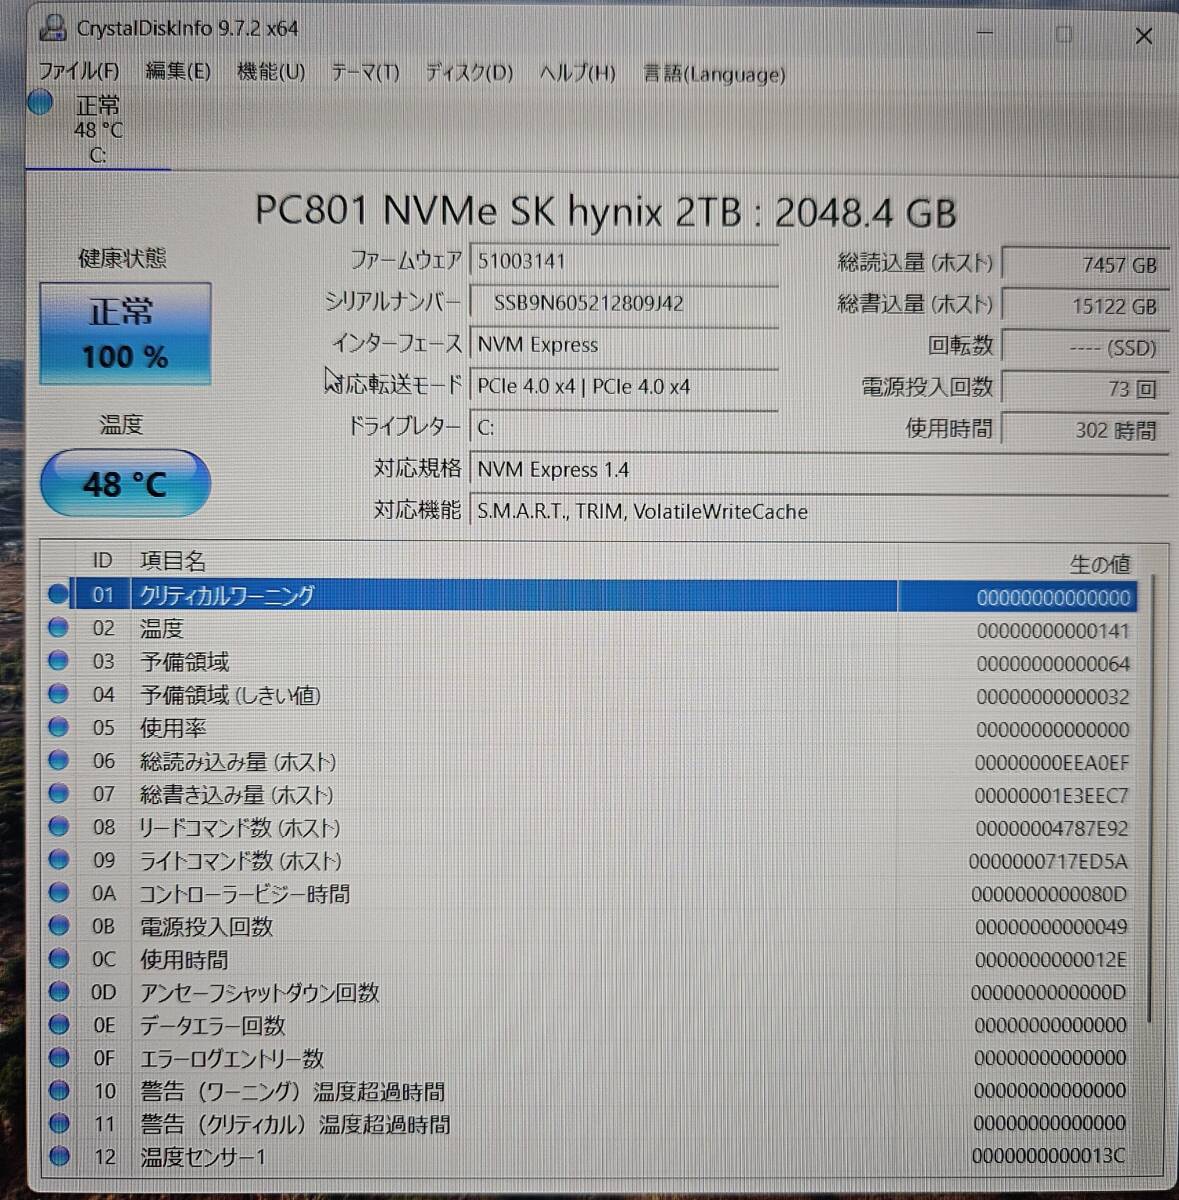Click the status dot beside クリティカルワーニング
The width and height of the screenshot is (1179, 1200).
pyautogui.click(x=59, y=593)
